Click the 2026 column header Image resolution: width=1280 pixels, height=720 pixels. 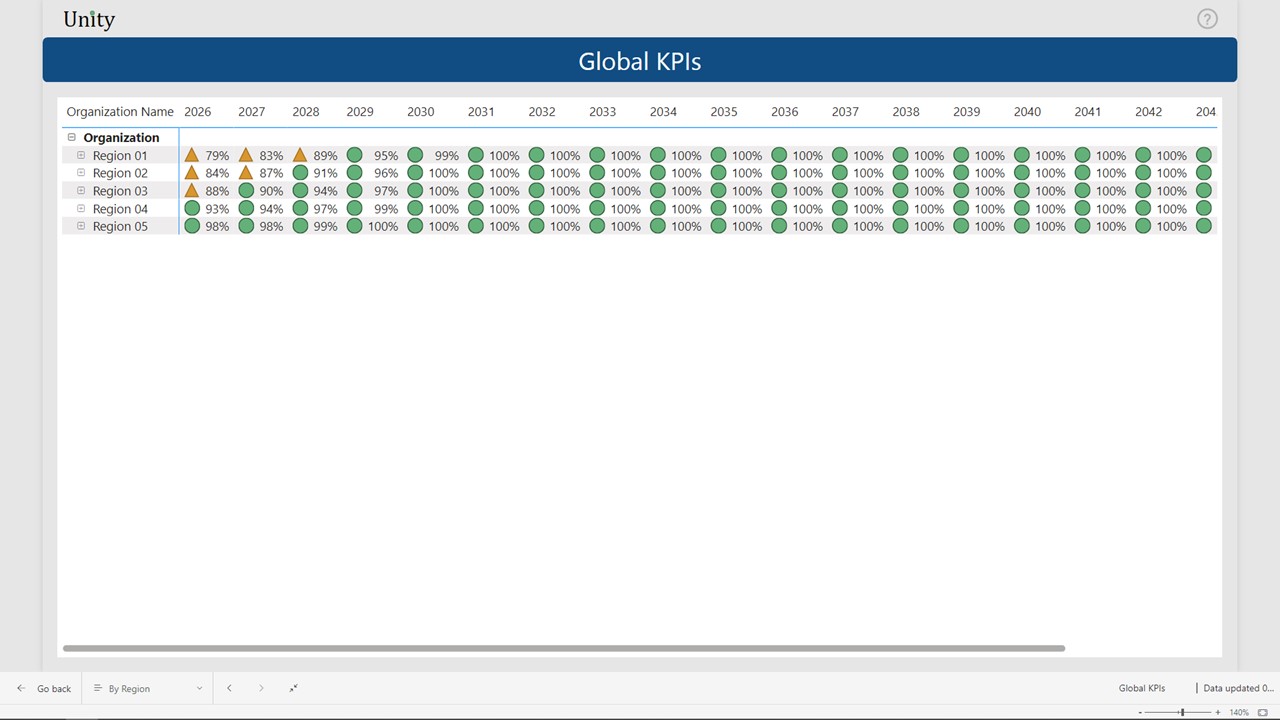[198, 112]
